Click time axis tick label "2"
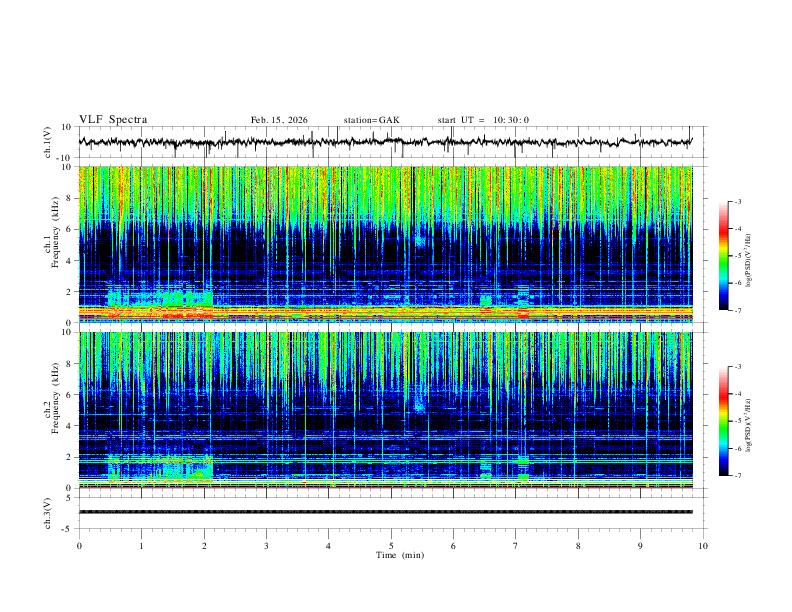 (x=204, y=546)
